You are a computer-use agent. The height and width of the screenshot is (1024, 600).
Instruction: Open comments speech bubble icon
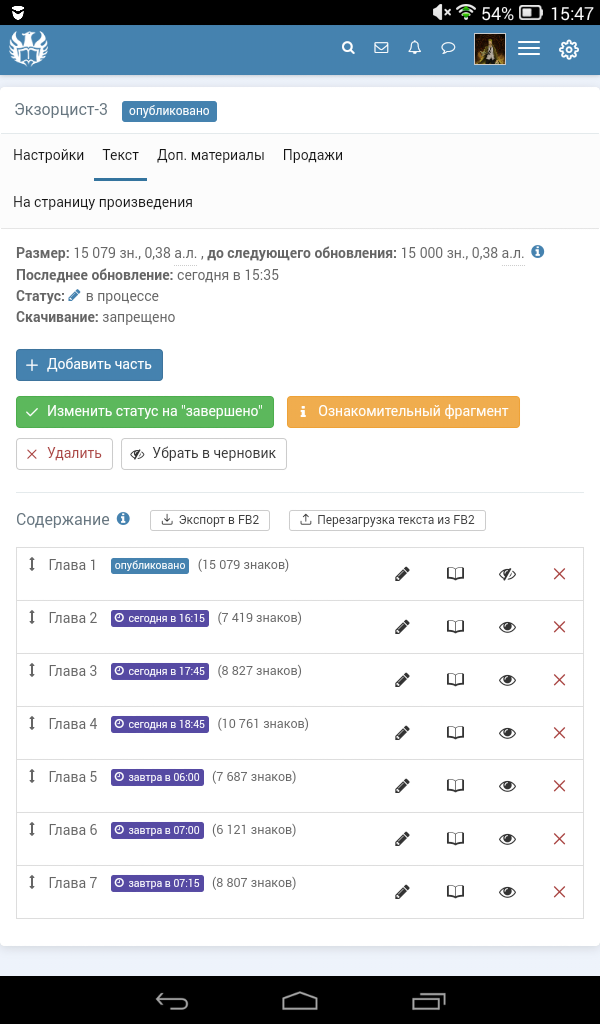point(449,47)
